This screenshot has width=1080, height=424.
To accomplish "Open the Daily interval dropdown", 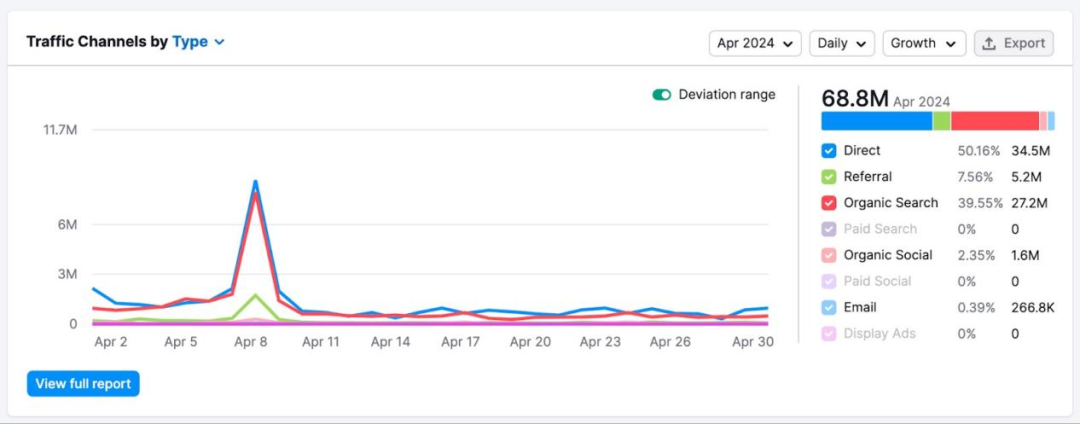I will pos(841,44).
